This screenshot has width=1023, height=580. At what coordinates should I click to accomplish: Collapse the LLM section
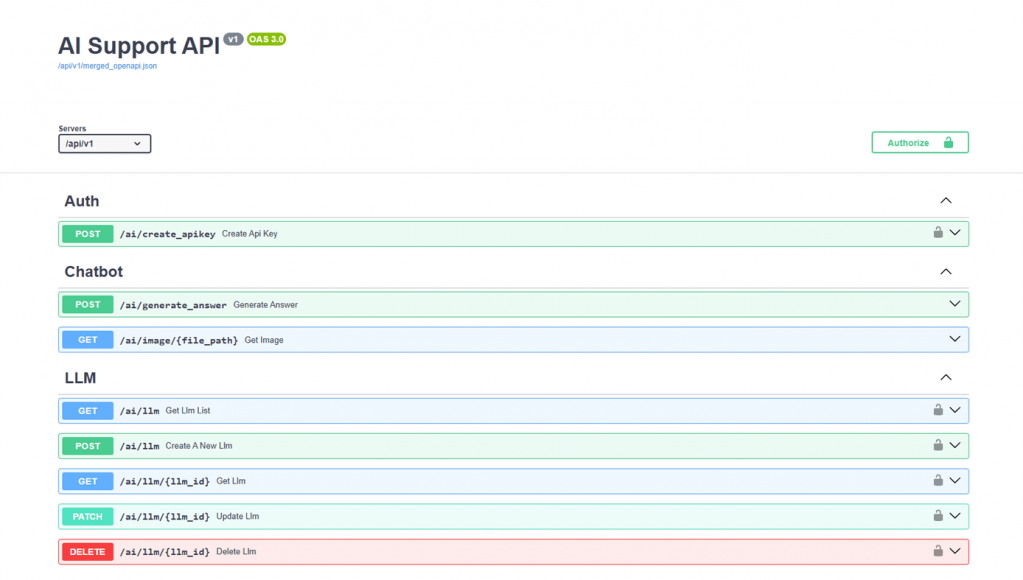pos(946,378)
